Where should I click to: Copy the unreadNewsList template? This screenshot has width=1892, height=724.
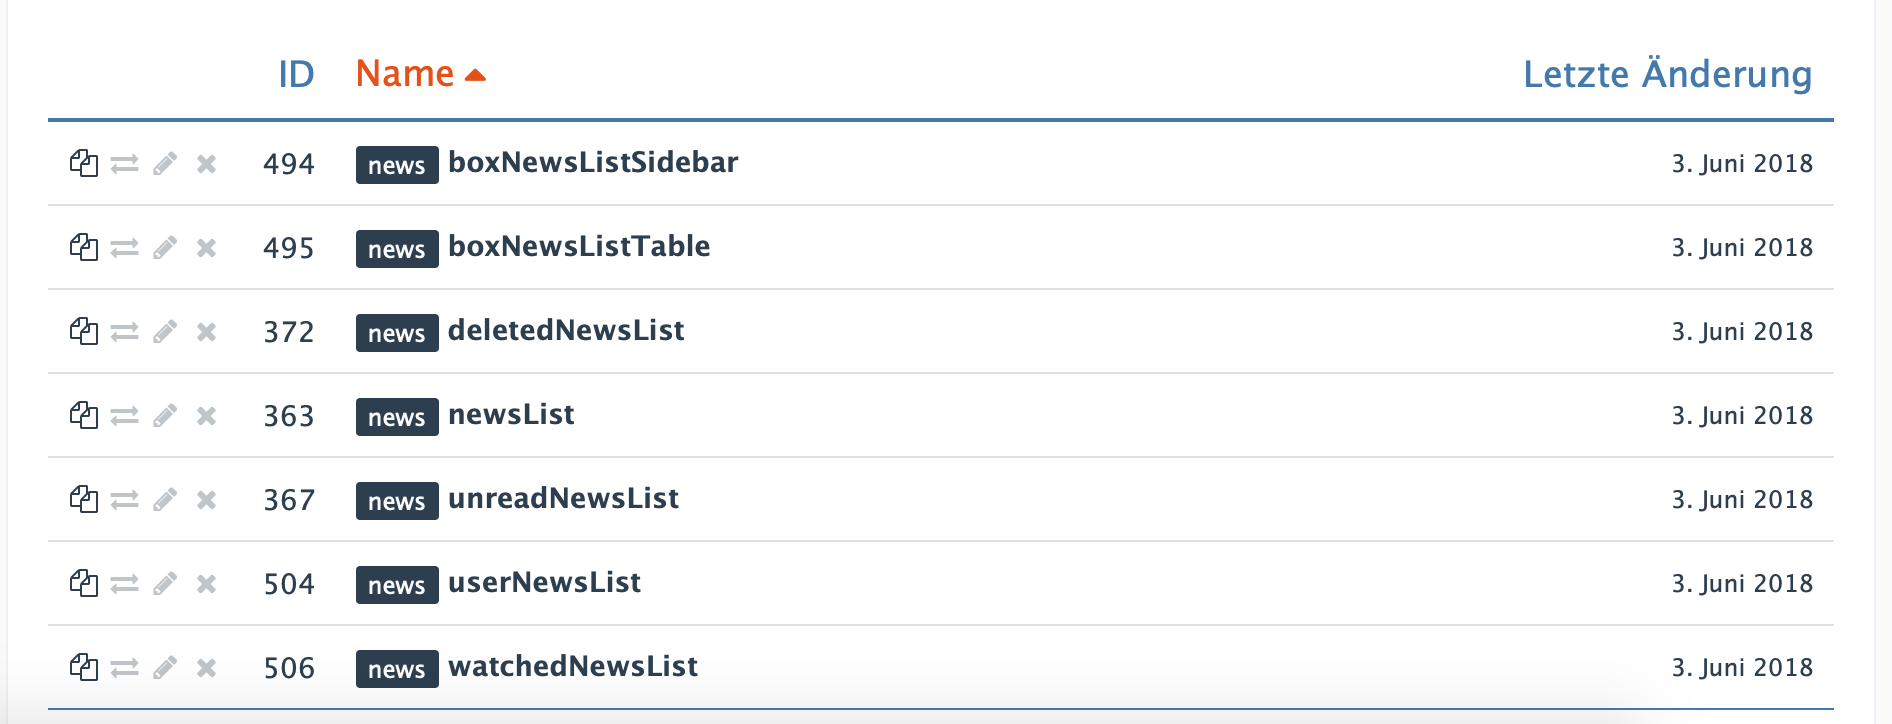click(x=84, y=499)
